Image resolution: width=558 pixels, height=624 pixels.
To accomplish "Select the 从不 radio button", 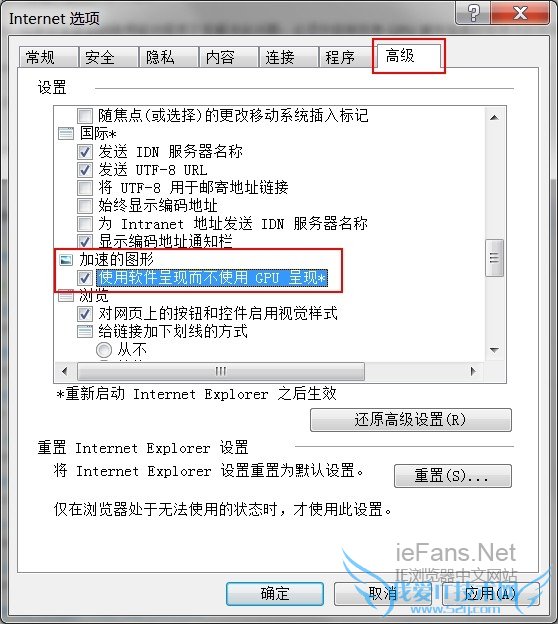I will click(x=104, y=350).
